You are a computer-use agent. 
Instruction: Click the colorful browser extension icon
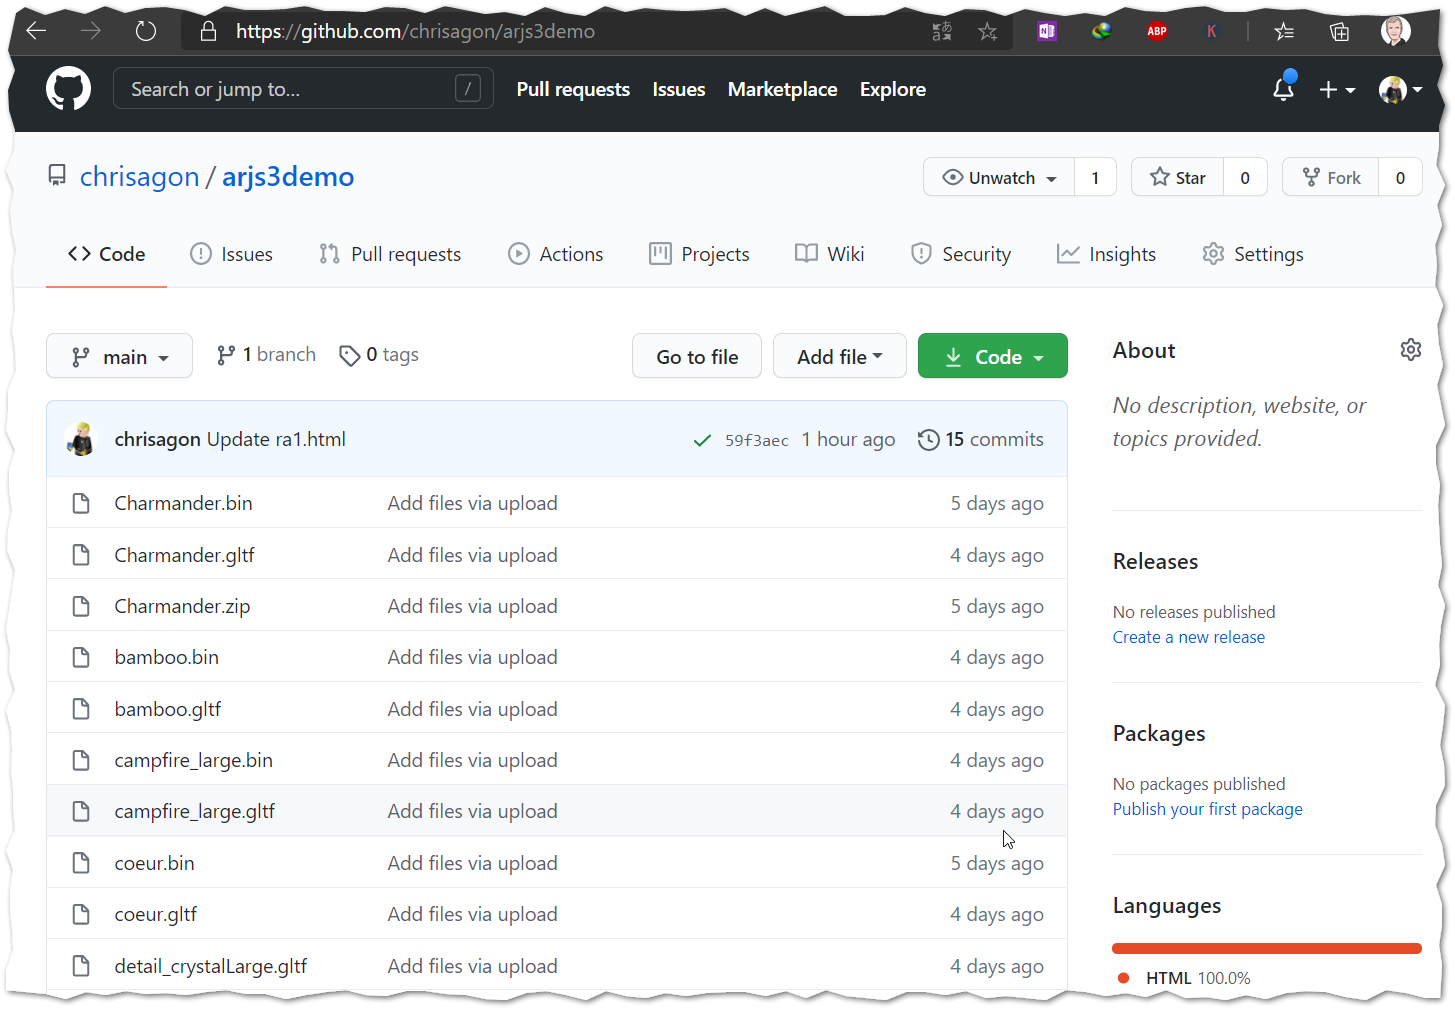pos(1102,31)
